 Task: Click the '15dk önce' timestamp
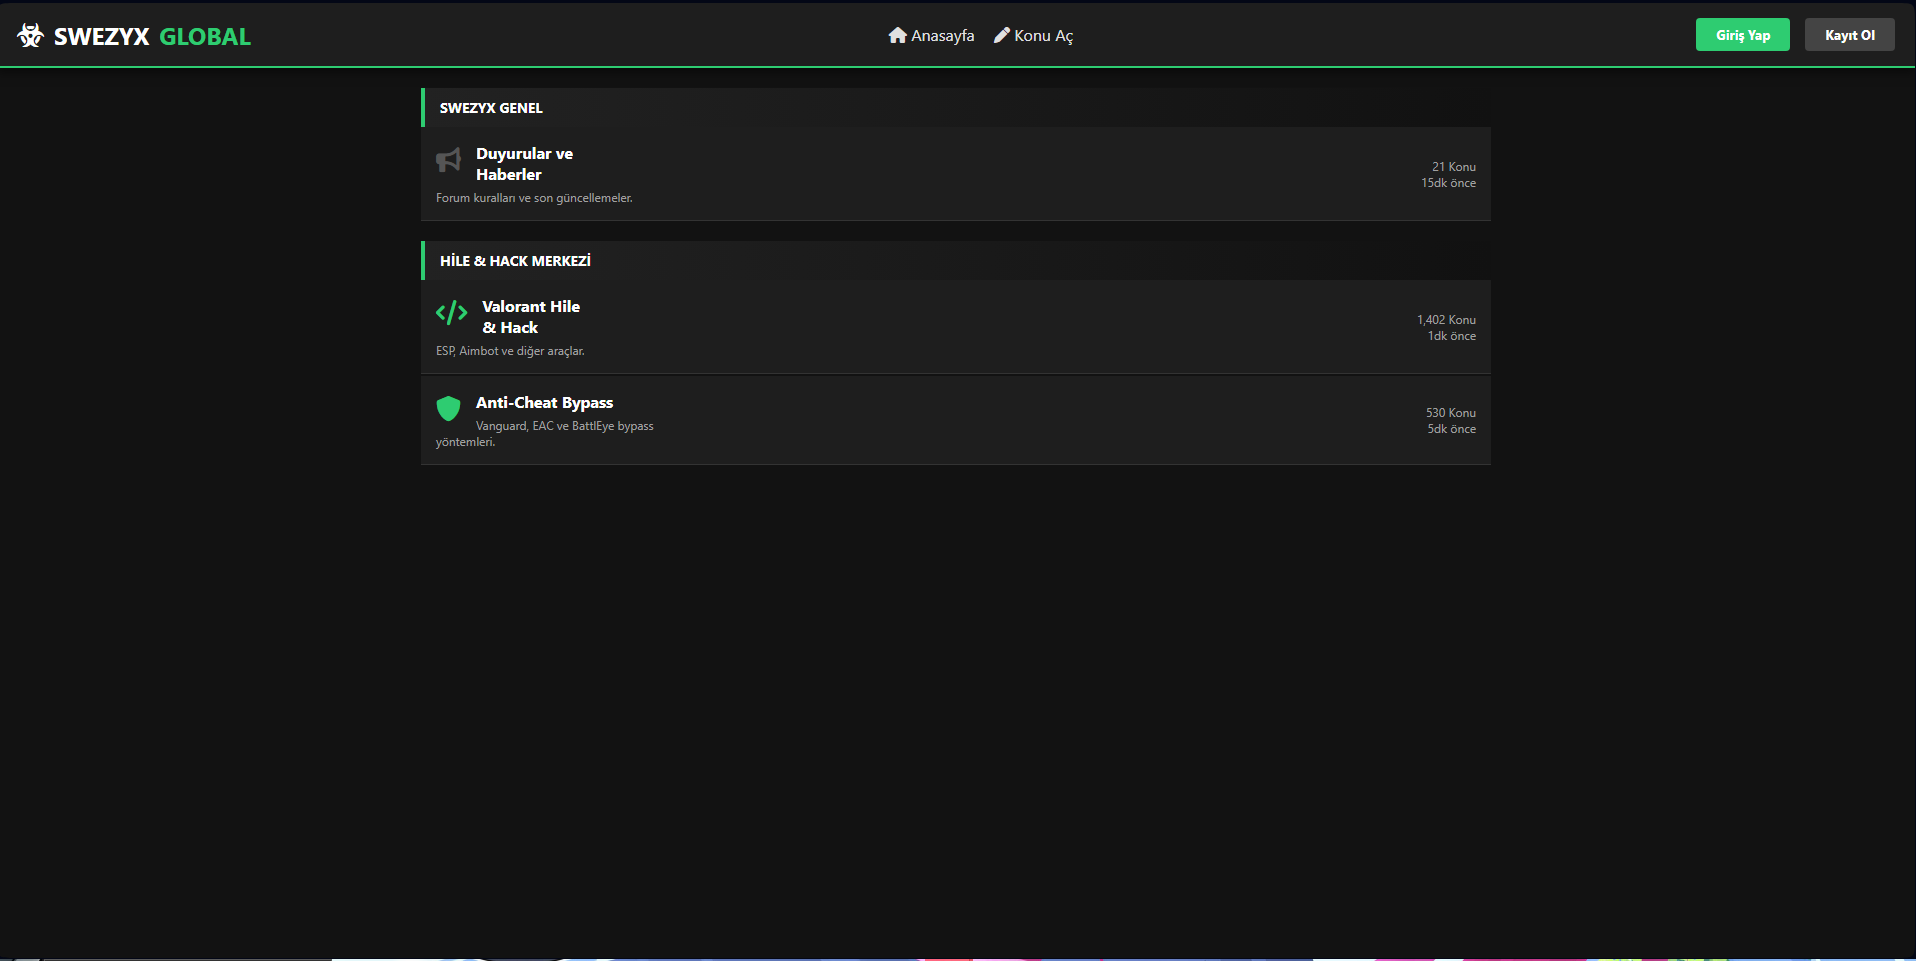click(x=1449, y=183)
